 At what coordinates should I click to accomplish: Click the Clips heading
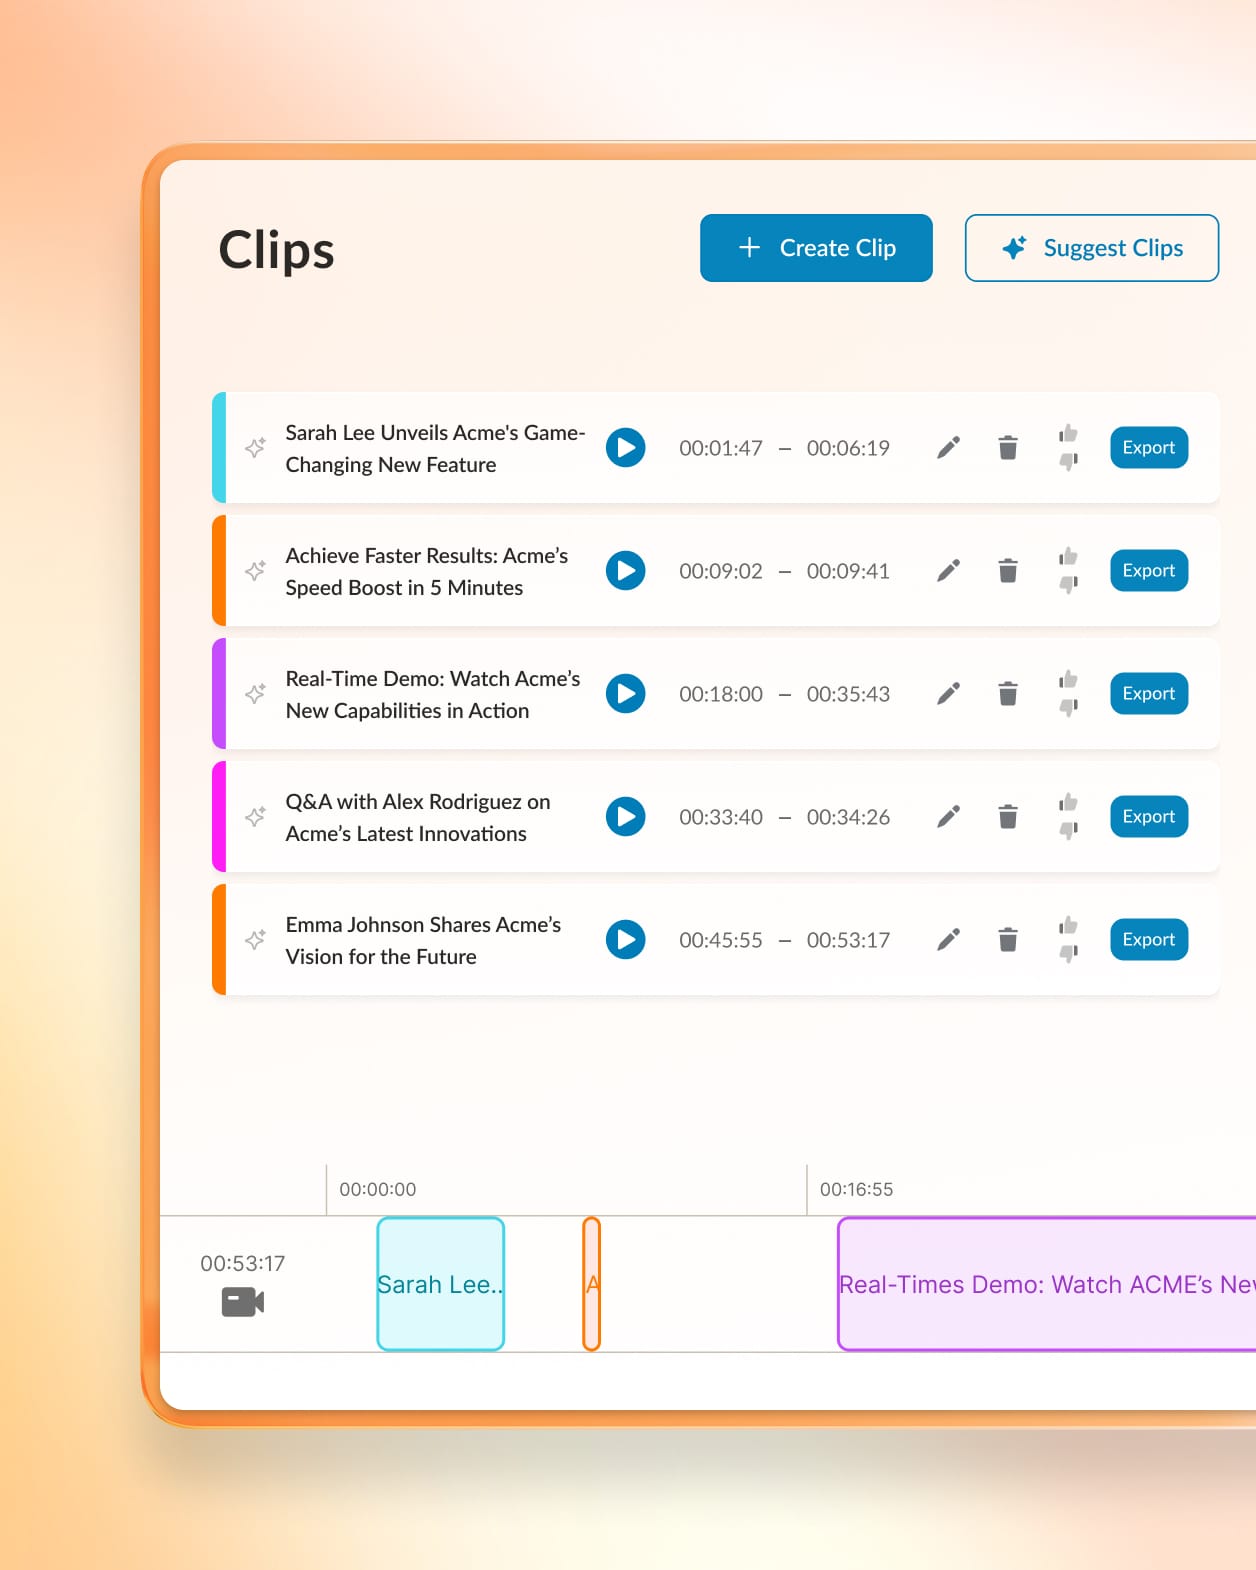point(276,250)
